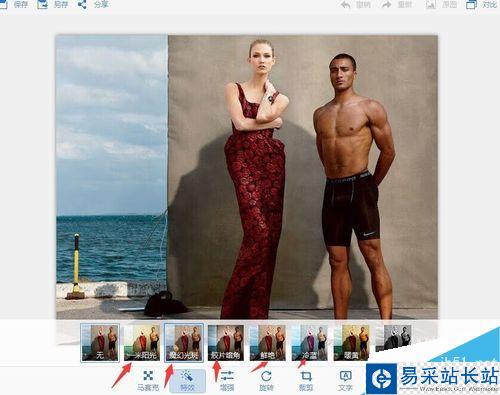Image resolution: width=500 pixels, height=395 pixels.
Task: Apply the 鲜艳 (Vivid) filter thumbnail
Action: click(x=268, y=343)
